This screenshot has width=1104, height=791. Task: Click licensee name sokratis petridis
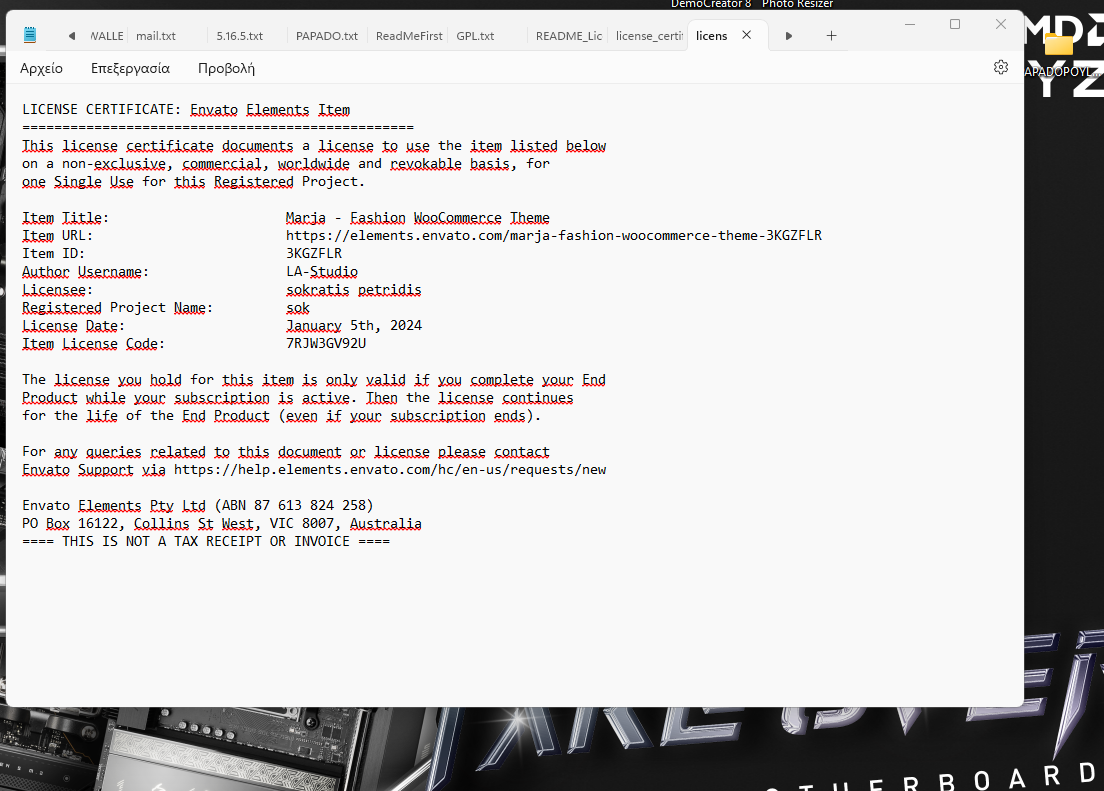pyautogui.click(x=353, y=289)
